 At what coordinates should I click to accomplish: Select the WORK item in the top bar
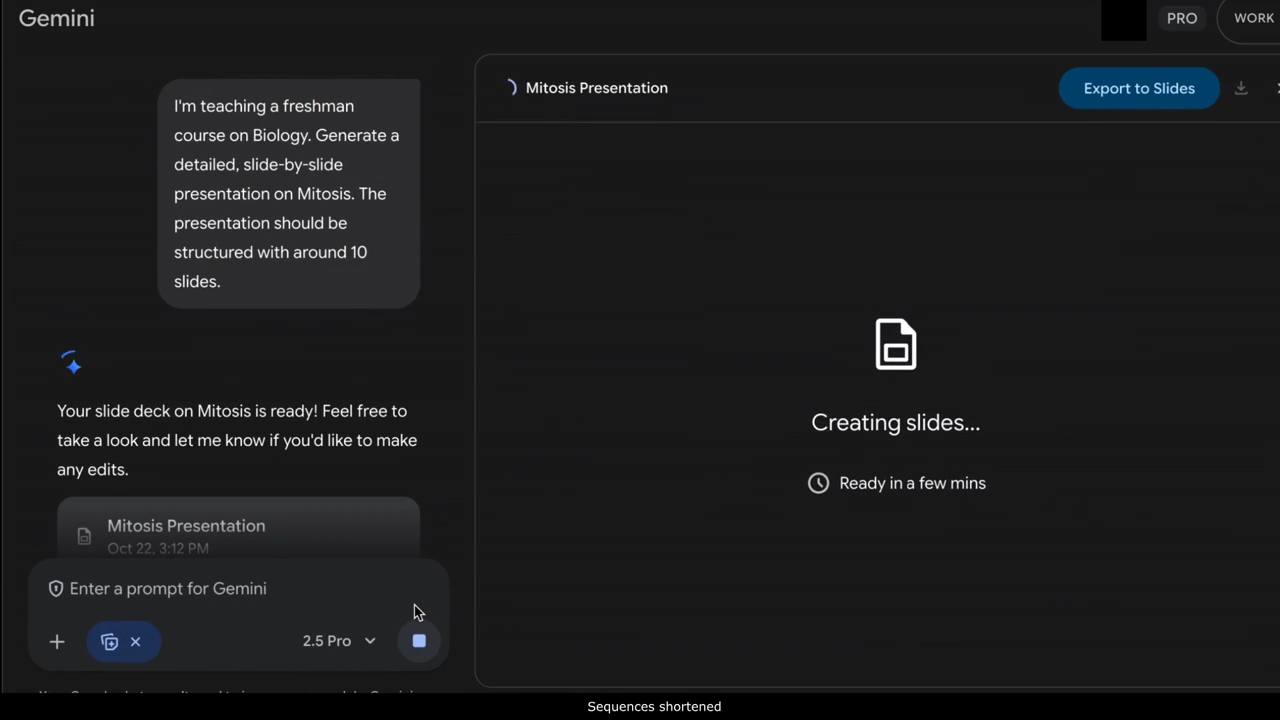1253,18
